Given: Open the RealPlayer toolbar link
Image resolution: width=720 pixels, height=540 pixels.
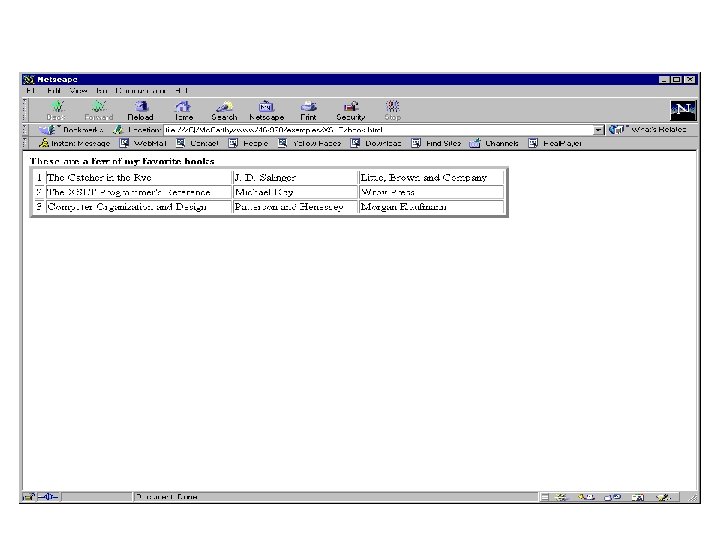Looking at the screenshot, I should pyautogui.click(x=555, y=143).
